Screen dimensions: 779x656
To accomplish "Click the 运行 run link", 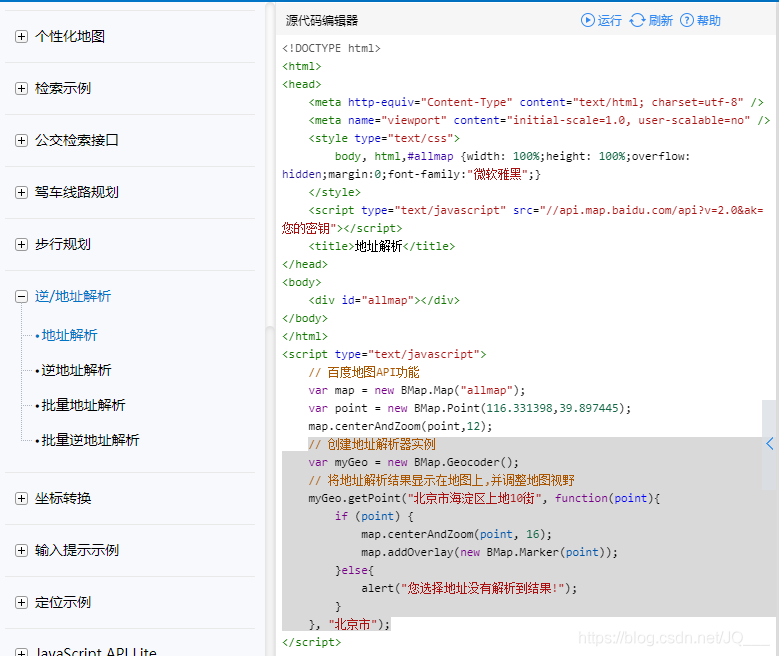I will coord(610,20).
